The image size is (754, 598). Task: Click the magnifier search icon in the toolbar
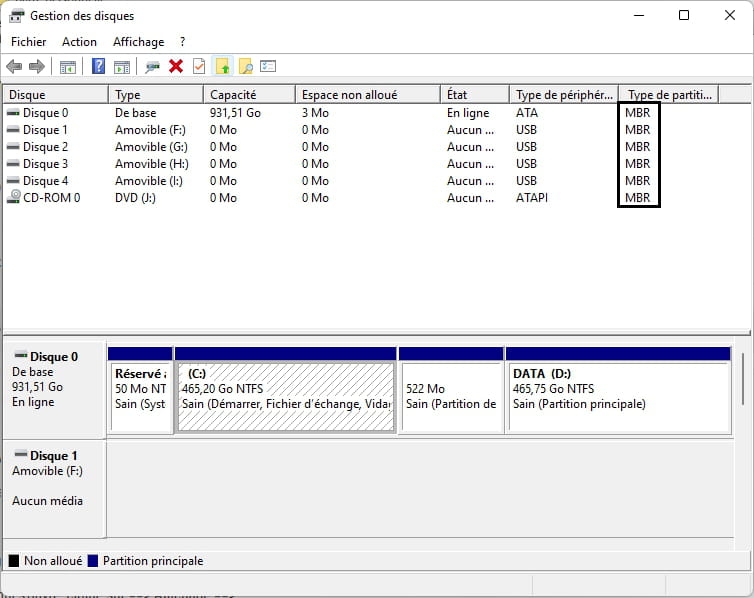point(245,67)
